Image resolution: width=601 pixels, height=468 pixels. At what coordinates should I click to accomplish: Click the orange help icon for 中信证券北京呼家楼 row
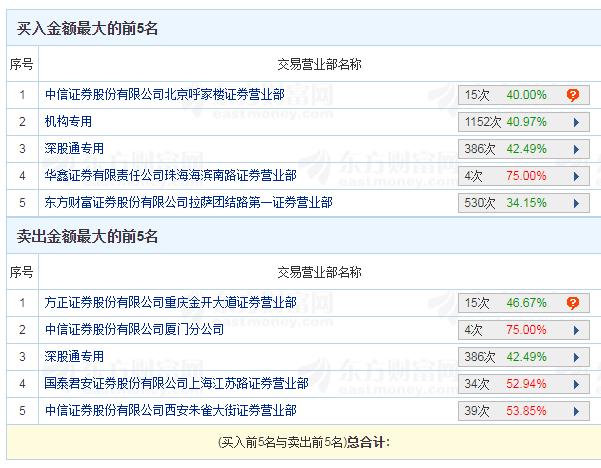[x=573, y=95]
